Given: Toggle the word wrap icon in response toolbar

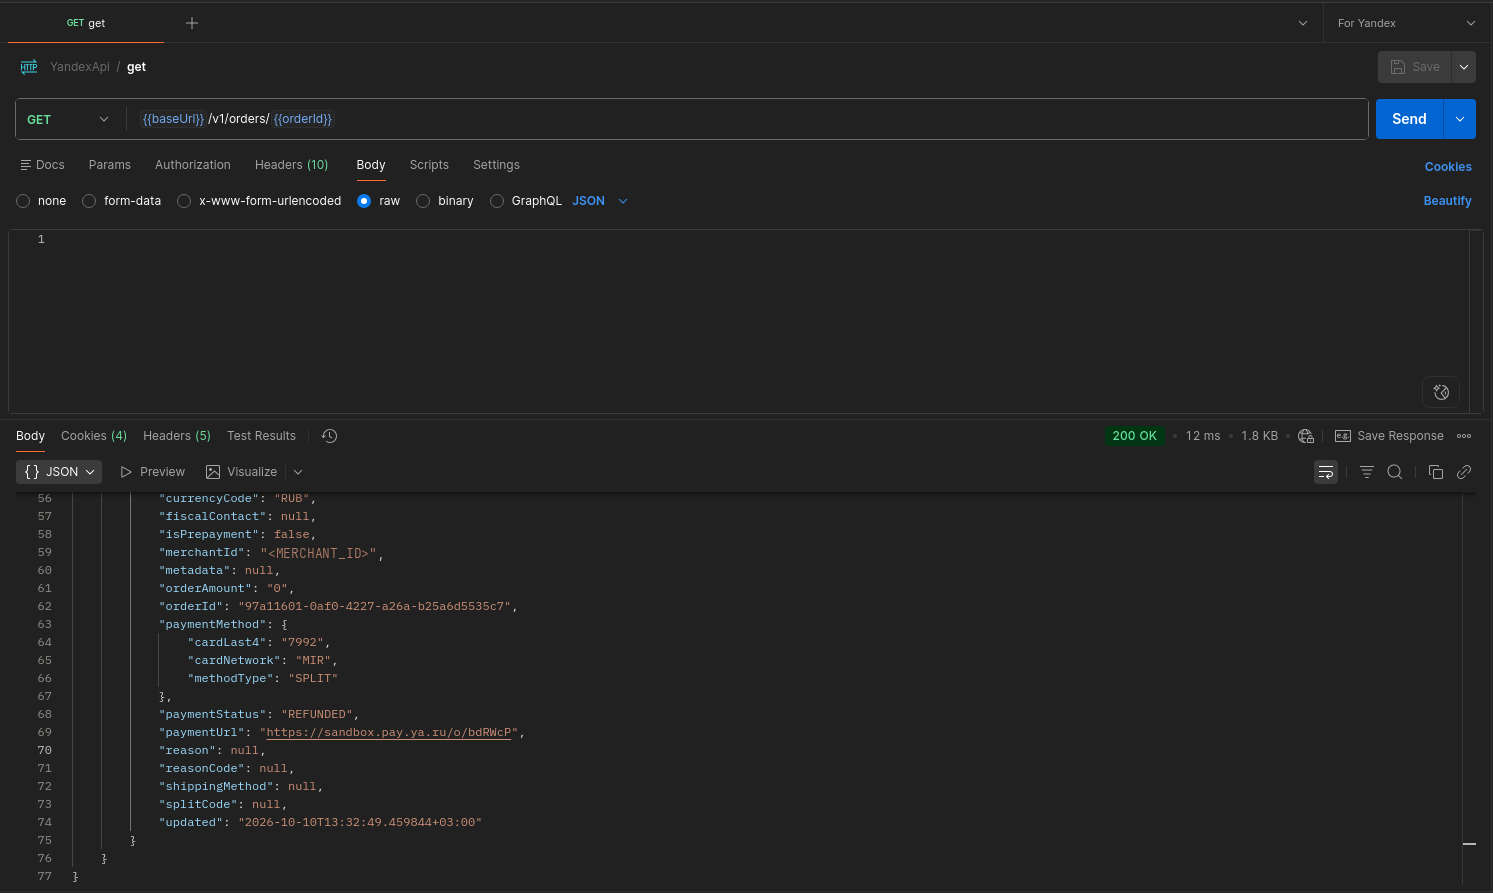Looking at the screenshot, I should tap(1326, 472).
